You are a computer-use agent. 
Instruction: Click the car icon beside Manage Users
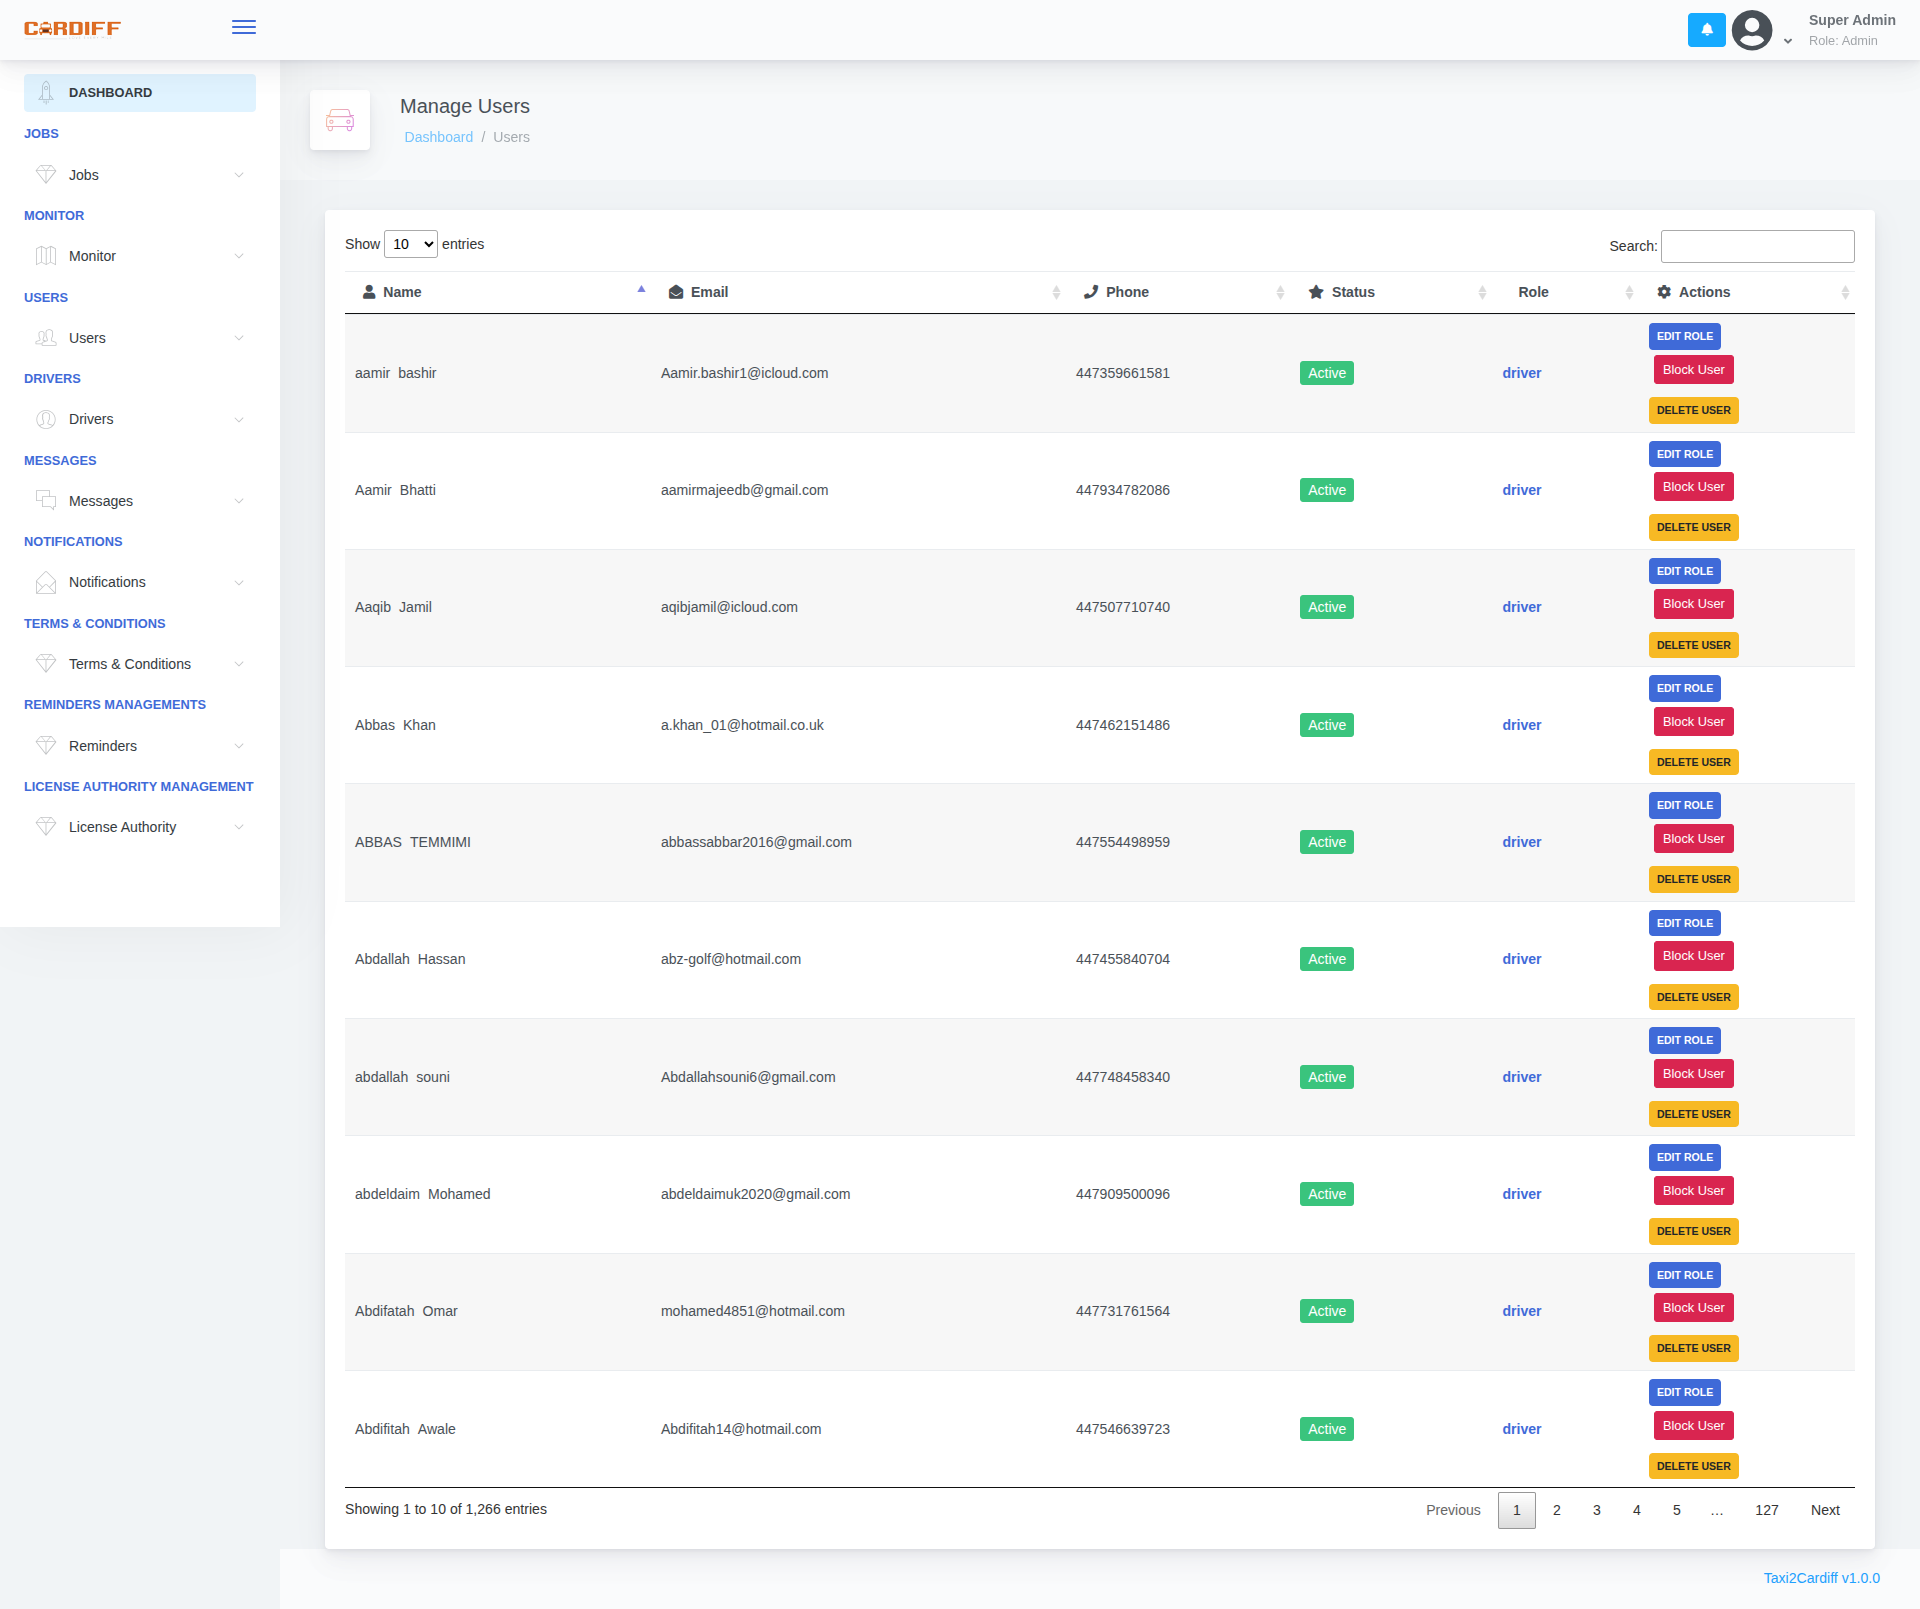[340, 121]
